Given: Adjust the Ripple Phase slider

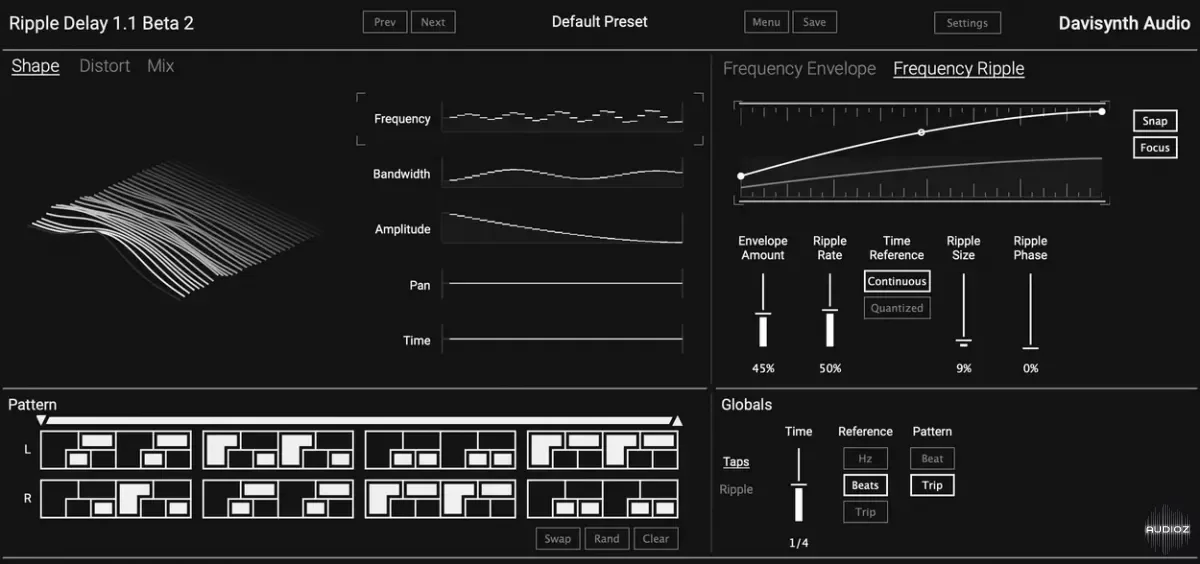Looking at the screenshot, I should (1030, 311).
